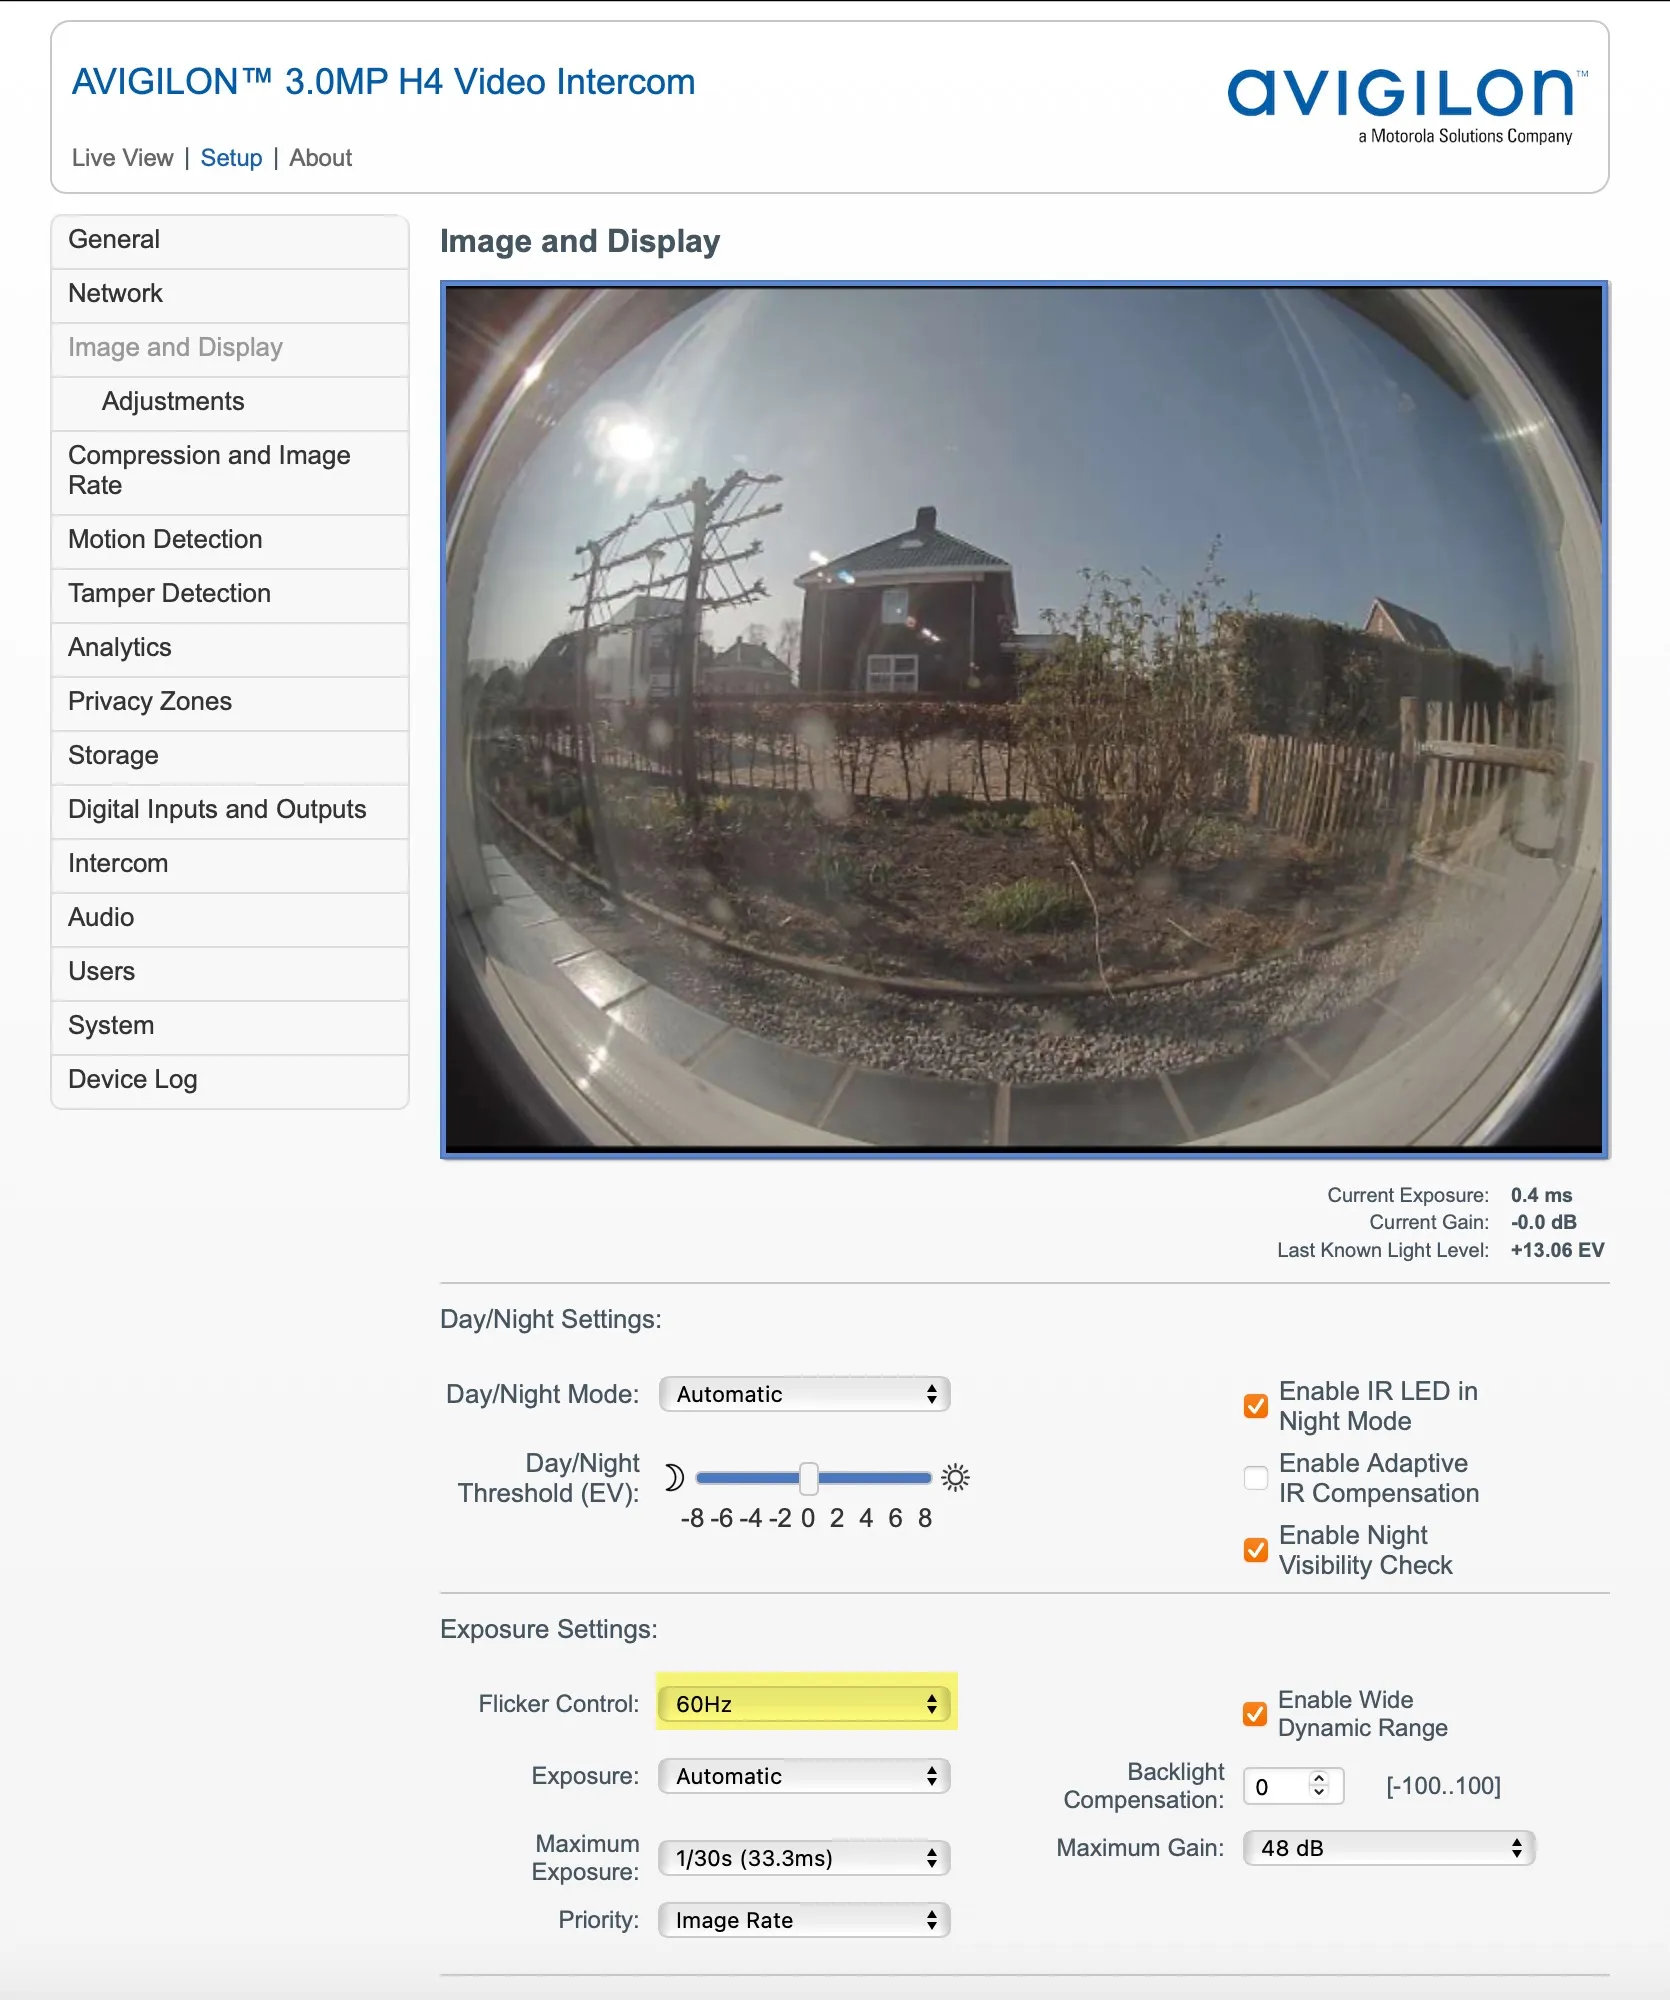Screen dimensions: 1670x2000
Task: Open the Users page
Action: click(x=230, y=972)
